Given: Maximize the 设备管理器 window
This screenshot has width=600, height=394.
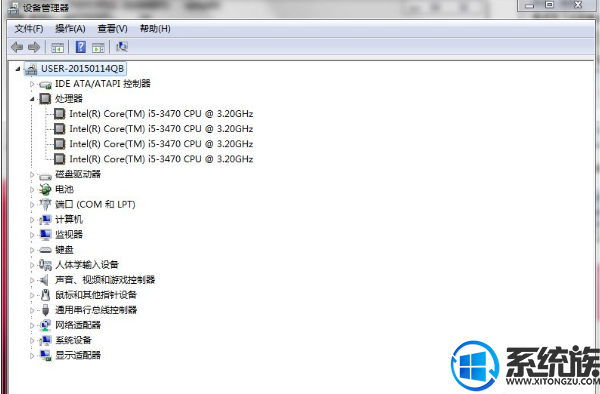Looking at the screenshot, I should point(549,5).
